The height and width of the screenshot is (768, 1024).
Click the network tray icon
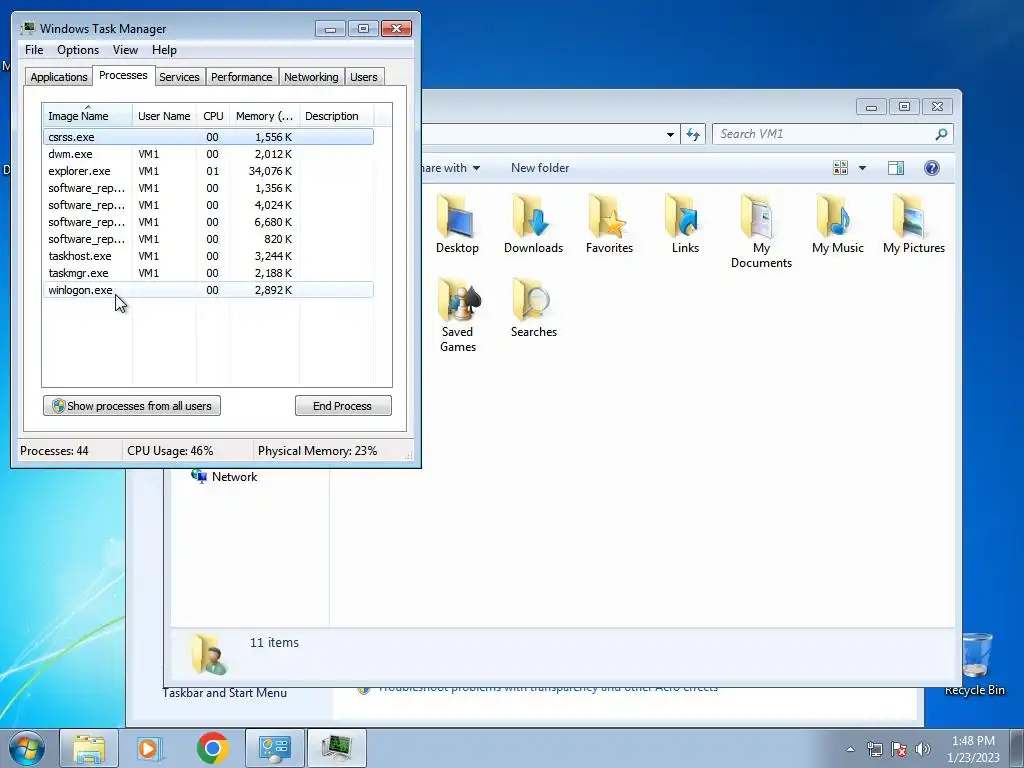874,749
